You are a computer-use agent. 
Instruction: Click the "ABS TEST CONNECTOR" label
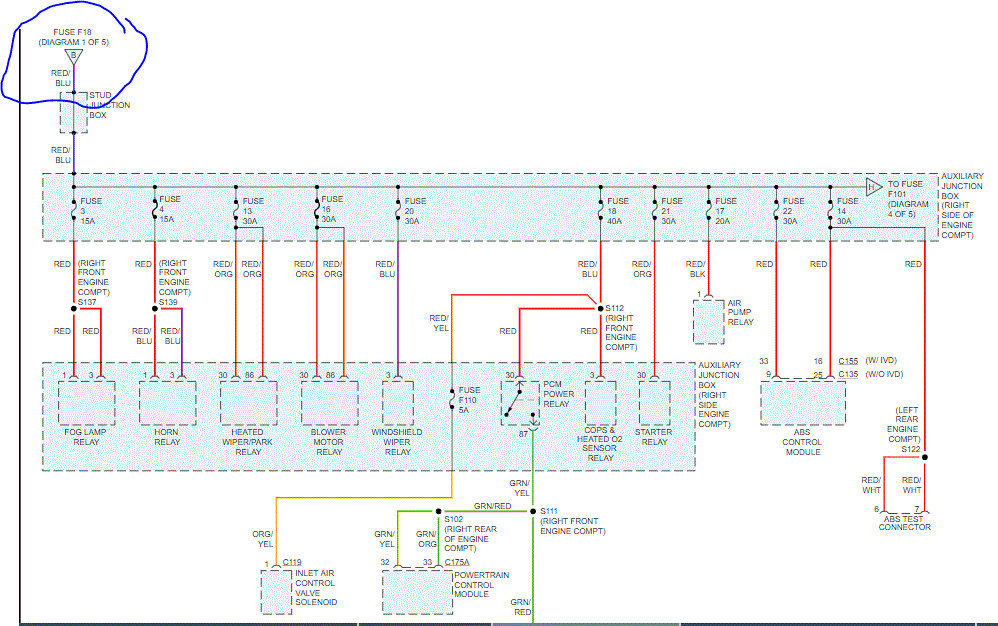[904, 523]
